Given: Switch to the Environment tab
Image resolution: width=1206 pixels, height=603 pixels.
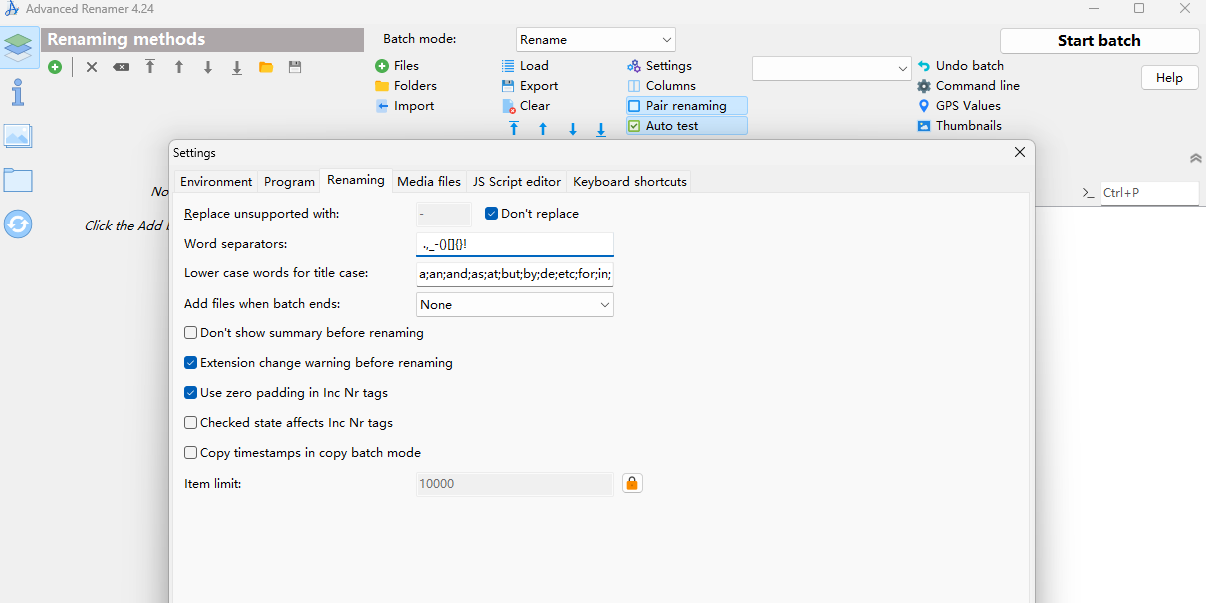Looking at the screenshot, I should (216, 181).
